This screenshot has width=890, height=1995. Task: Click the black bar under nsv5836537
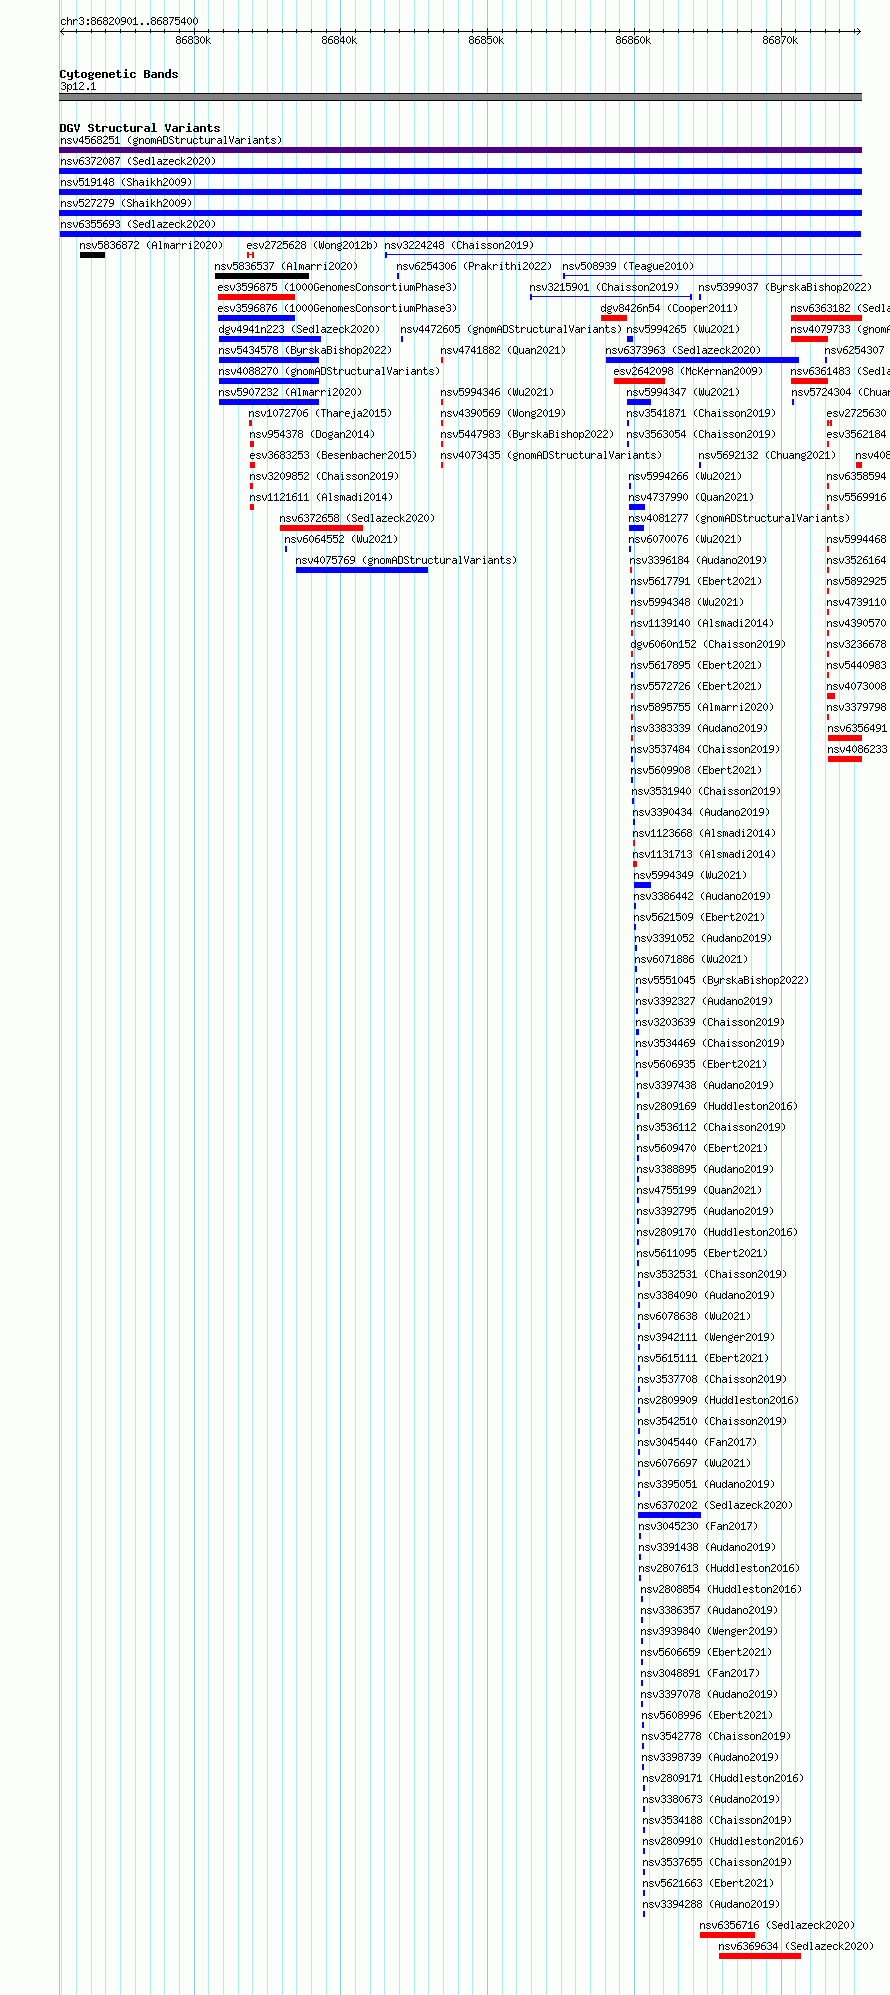click(262, 276)
